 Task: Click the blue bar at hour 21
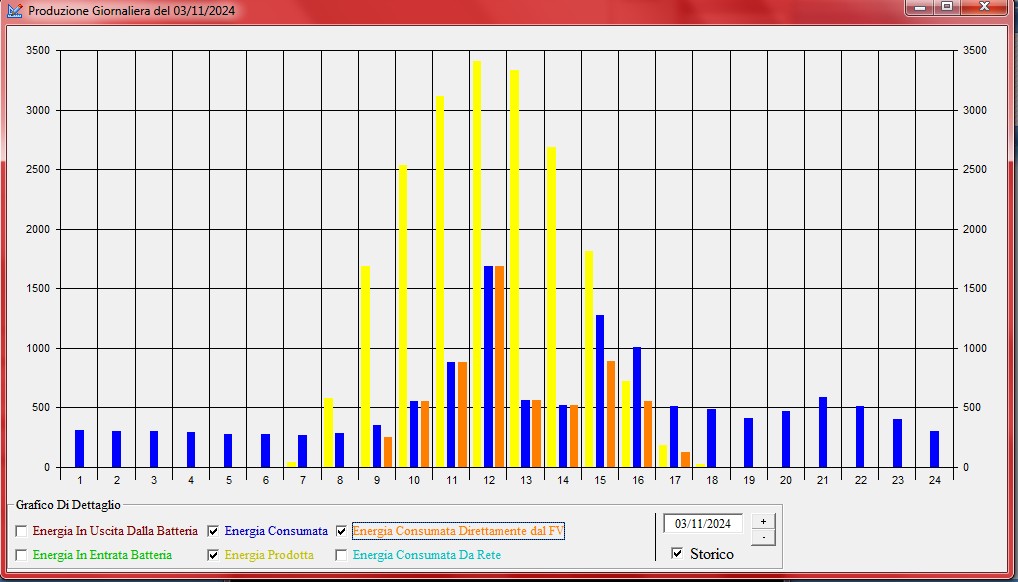pyautogui.click(x=823, y=432)
